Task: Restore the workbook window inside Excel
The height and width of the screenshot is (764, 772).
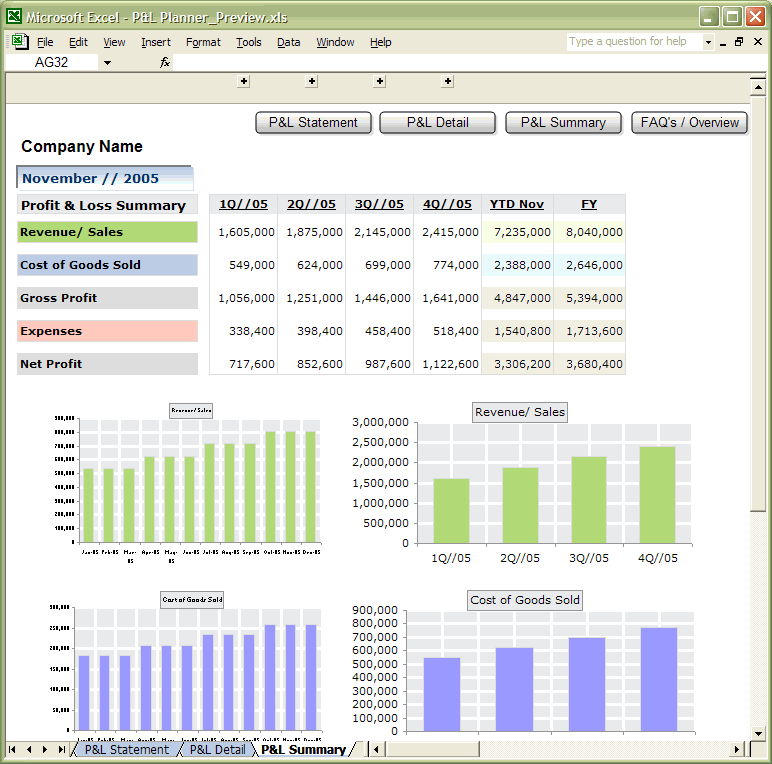Action: click(739, 42)
